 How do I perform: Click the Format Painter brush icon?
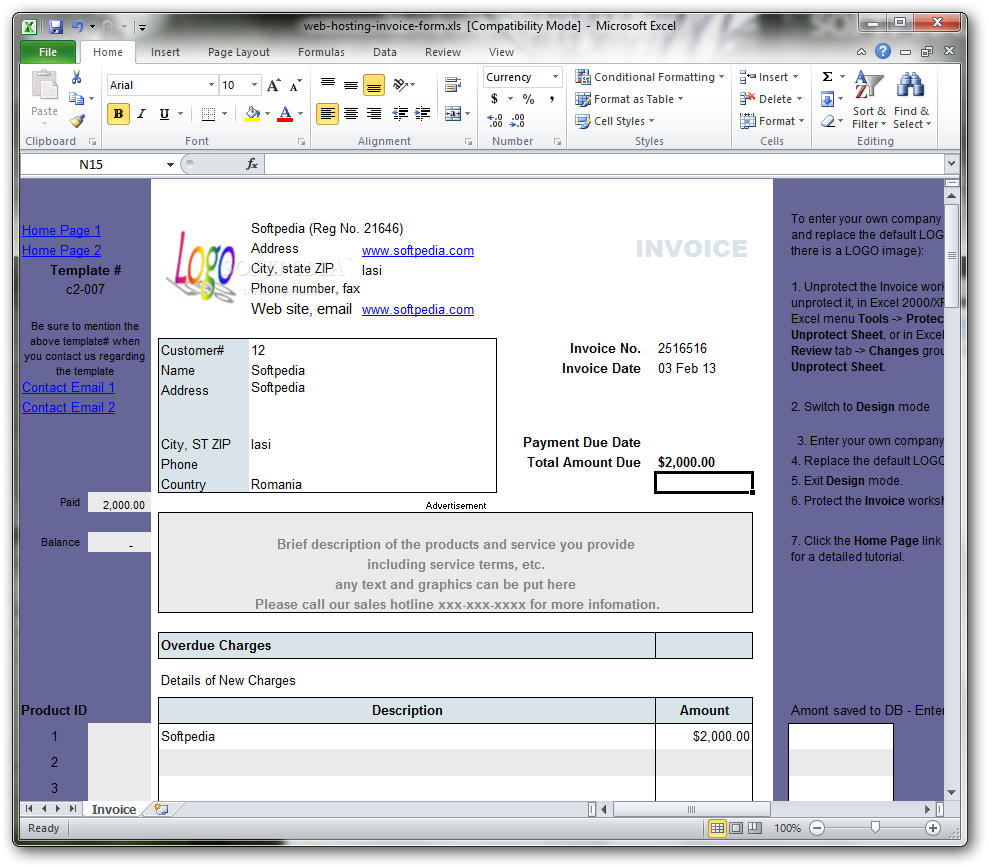click(77, 120)
